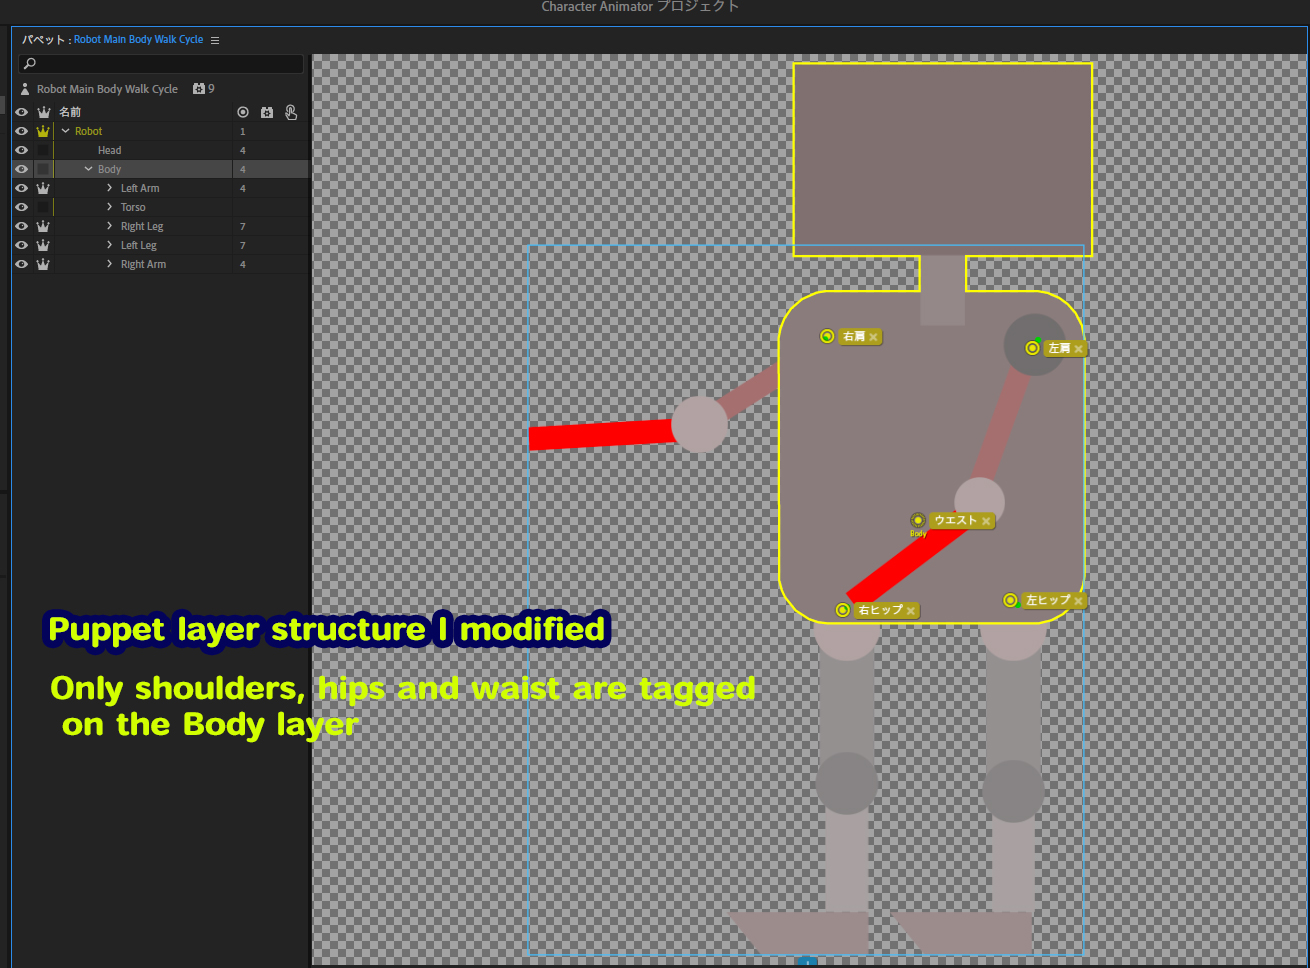The image size is (1310, 968).
Task: Toggle the crown independence icon on Left Arm
Action: click(43, 188)
